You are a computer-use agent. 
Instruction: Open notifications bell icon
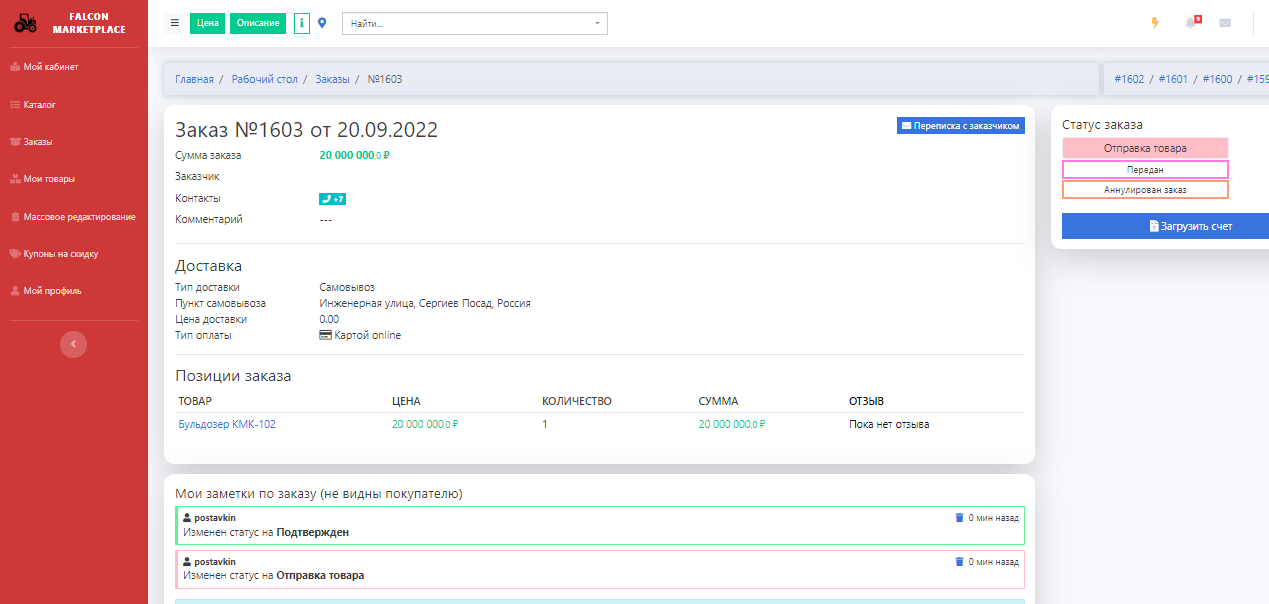[1191, 23]
